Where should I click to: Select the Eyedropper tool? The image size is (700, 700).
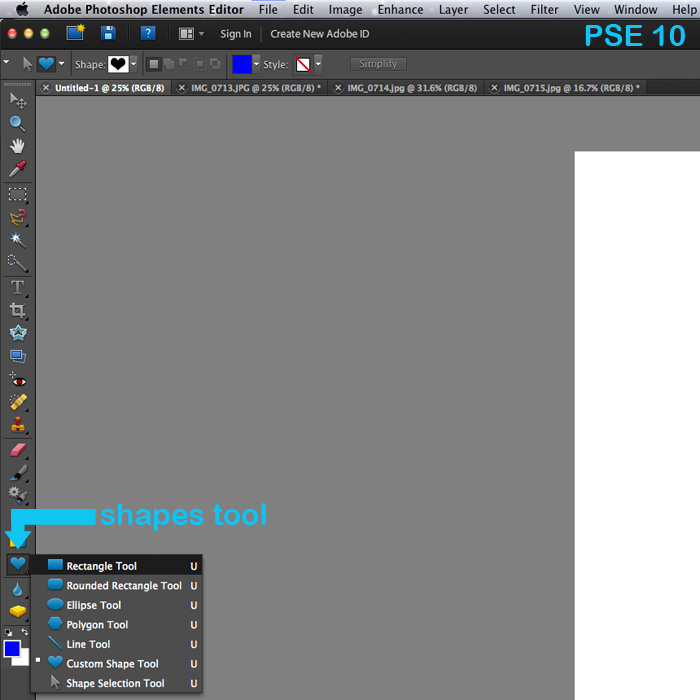tap(17, 169)
